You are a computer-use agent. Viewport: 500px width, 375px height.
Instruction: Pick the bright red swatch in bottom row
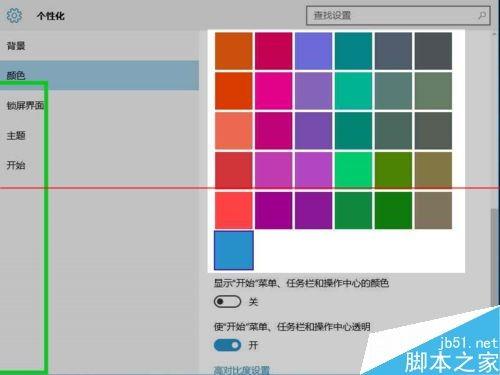pyautogui.click(x=234, y=210)
